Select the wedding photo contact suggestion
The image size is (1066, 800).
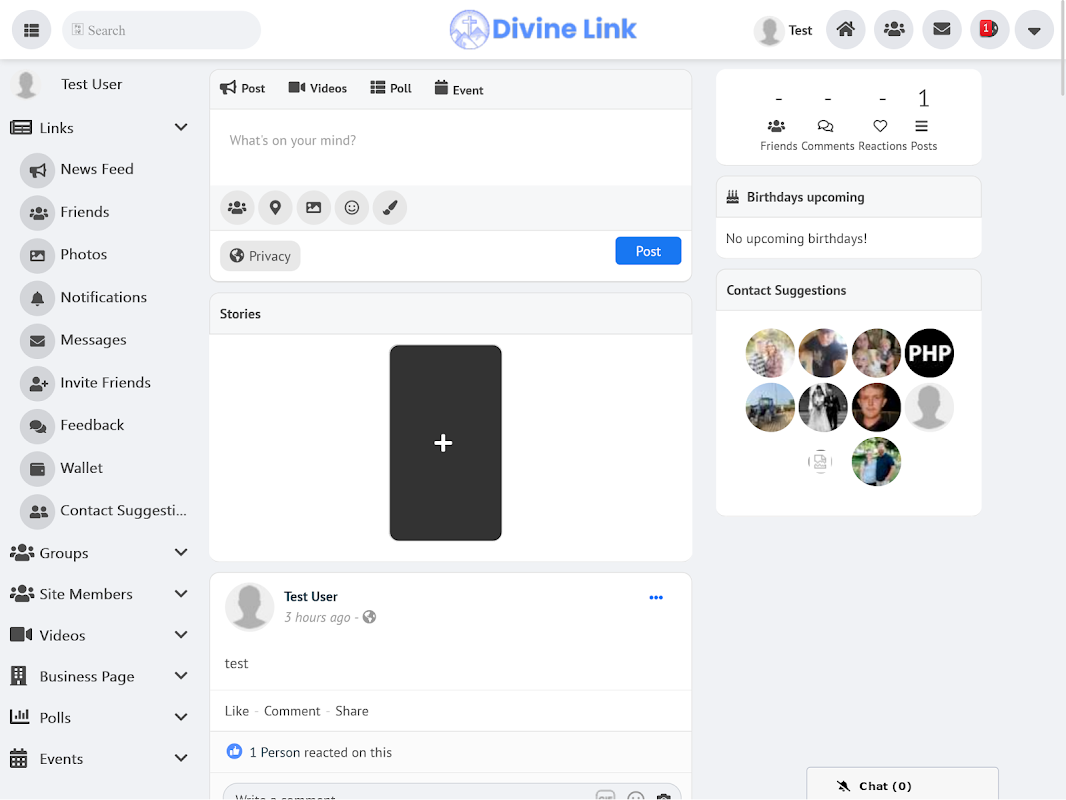[823, 407]
